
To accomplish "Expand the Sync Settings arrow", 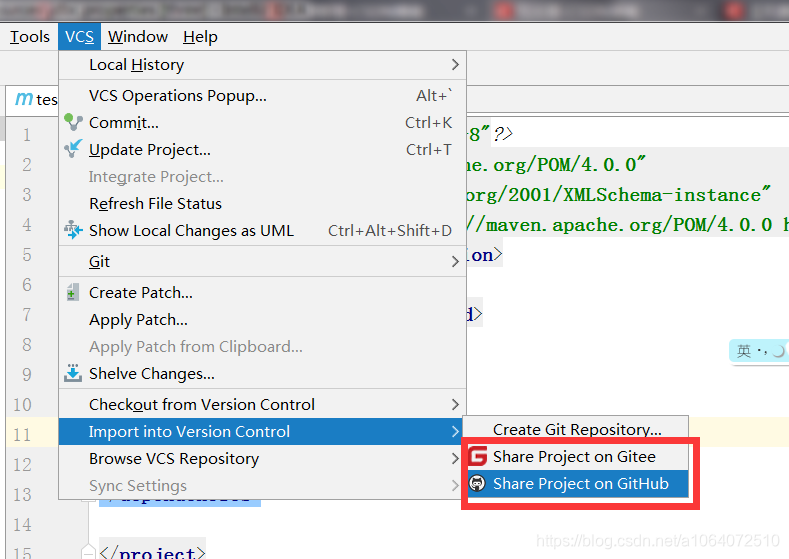I will point(455,486).
